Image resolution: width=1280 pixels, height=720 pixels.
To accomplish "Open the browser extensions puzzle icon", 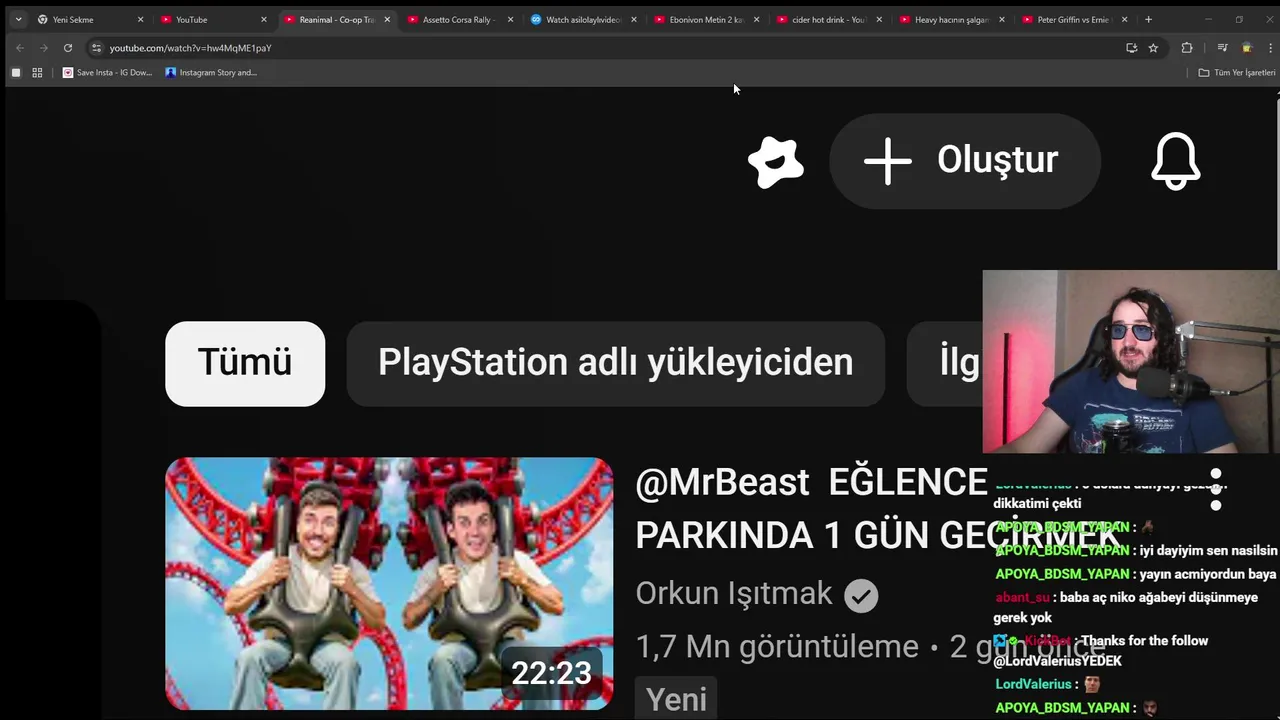I will pos(1187,48).
